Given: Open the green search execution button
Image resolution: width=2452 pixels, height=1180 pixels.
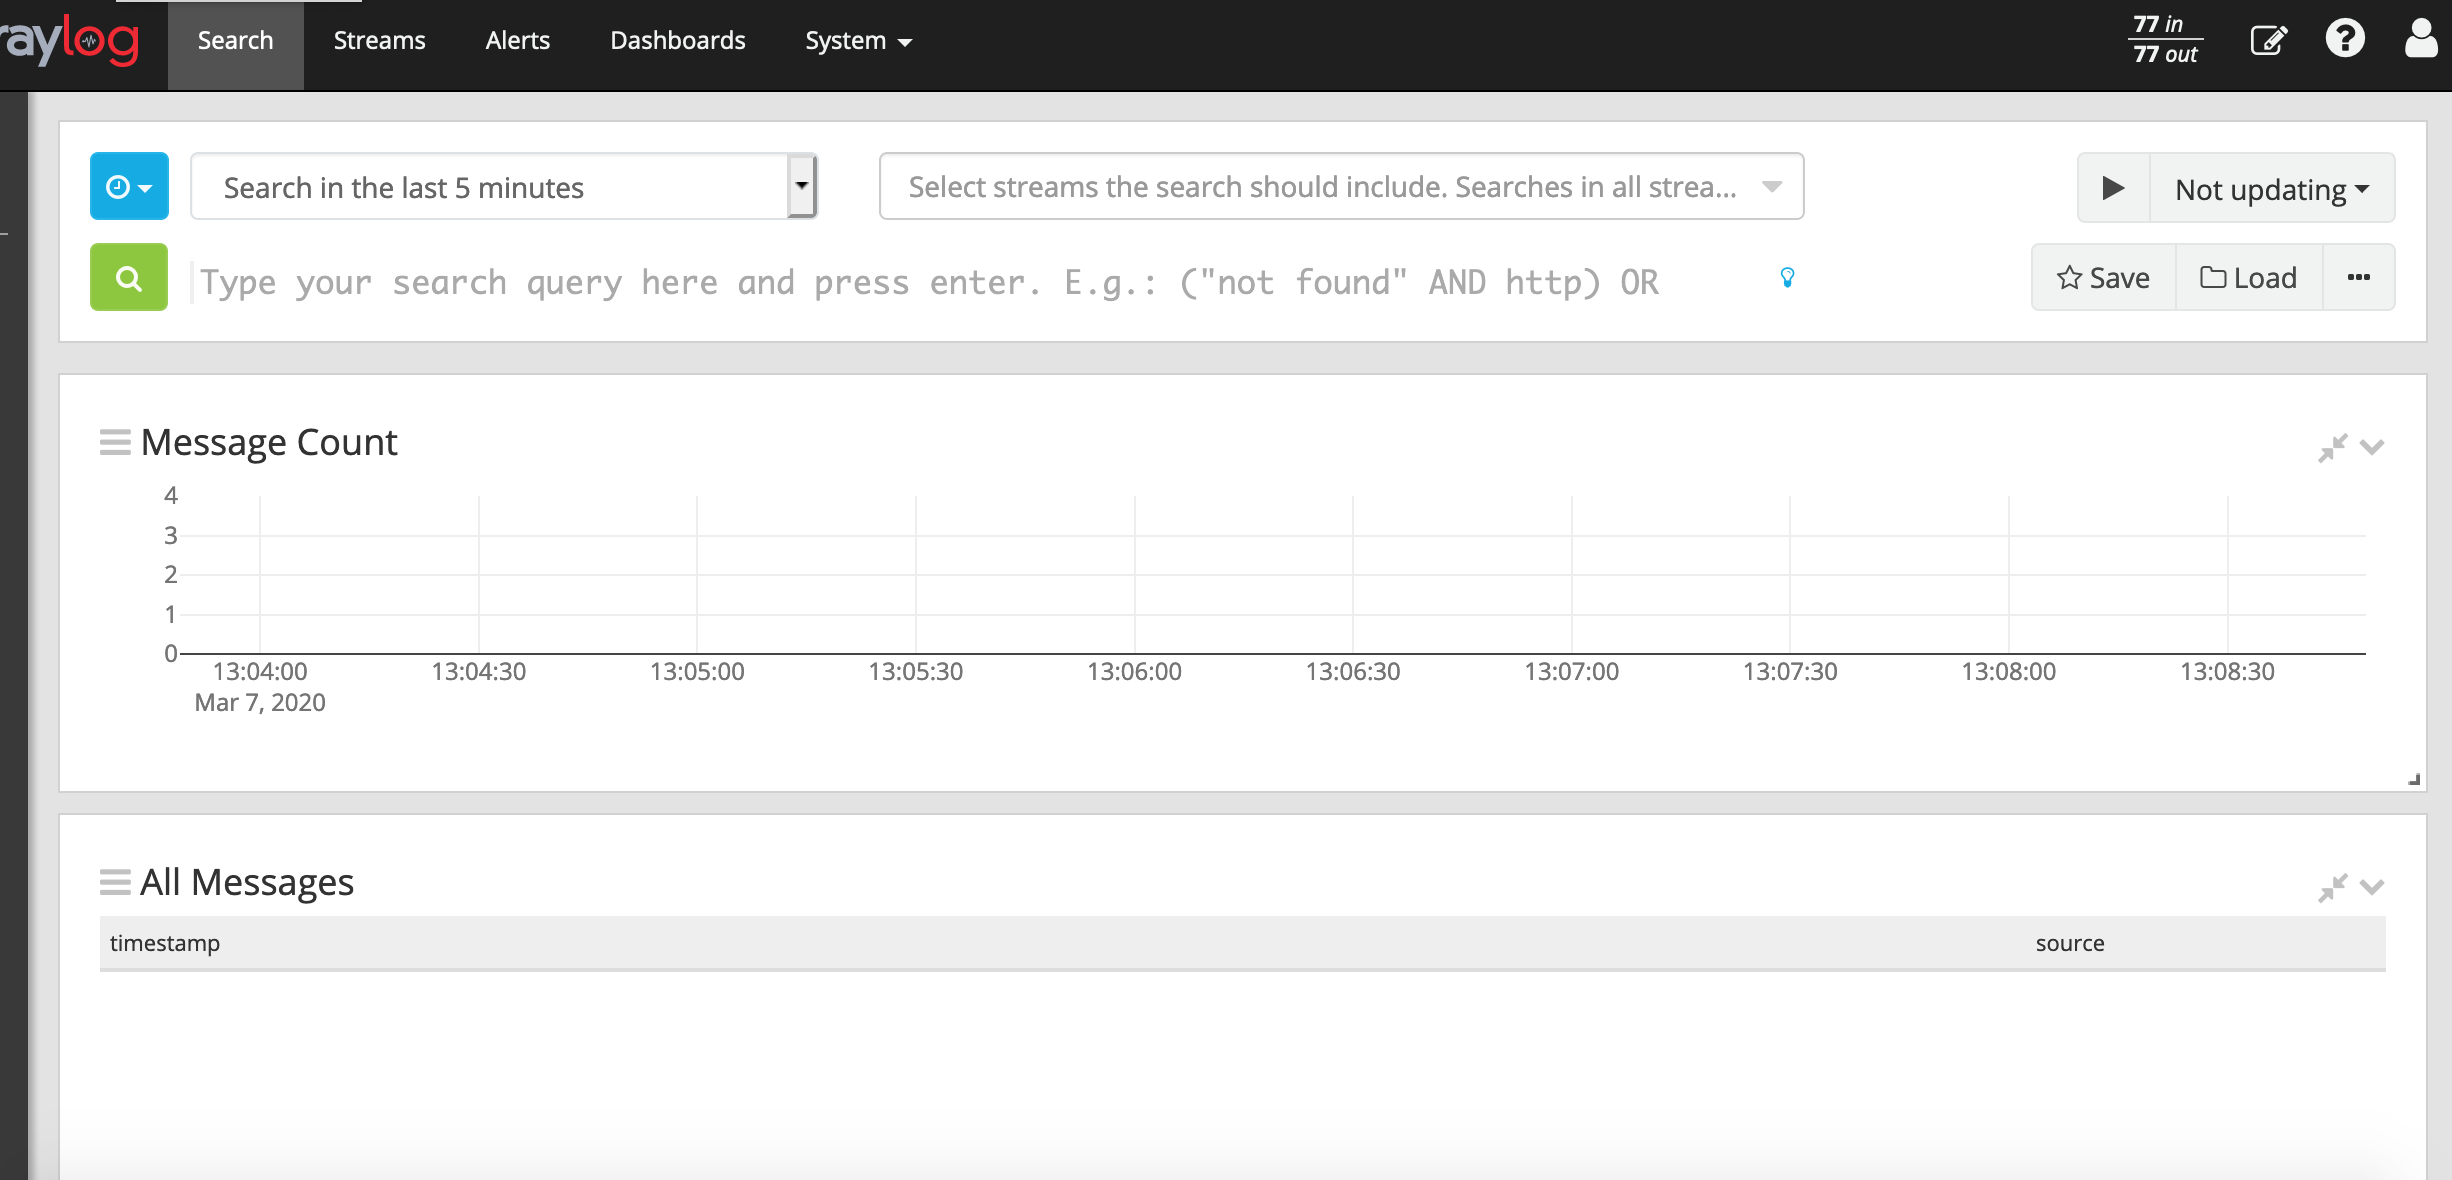Looking at the screenshot, I should 128,278.
